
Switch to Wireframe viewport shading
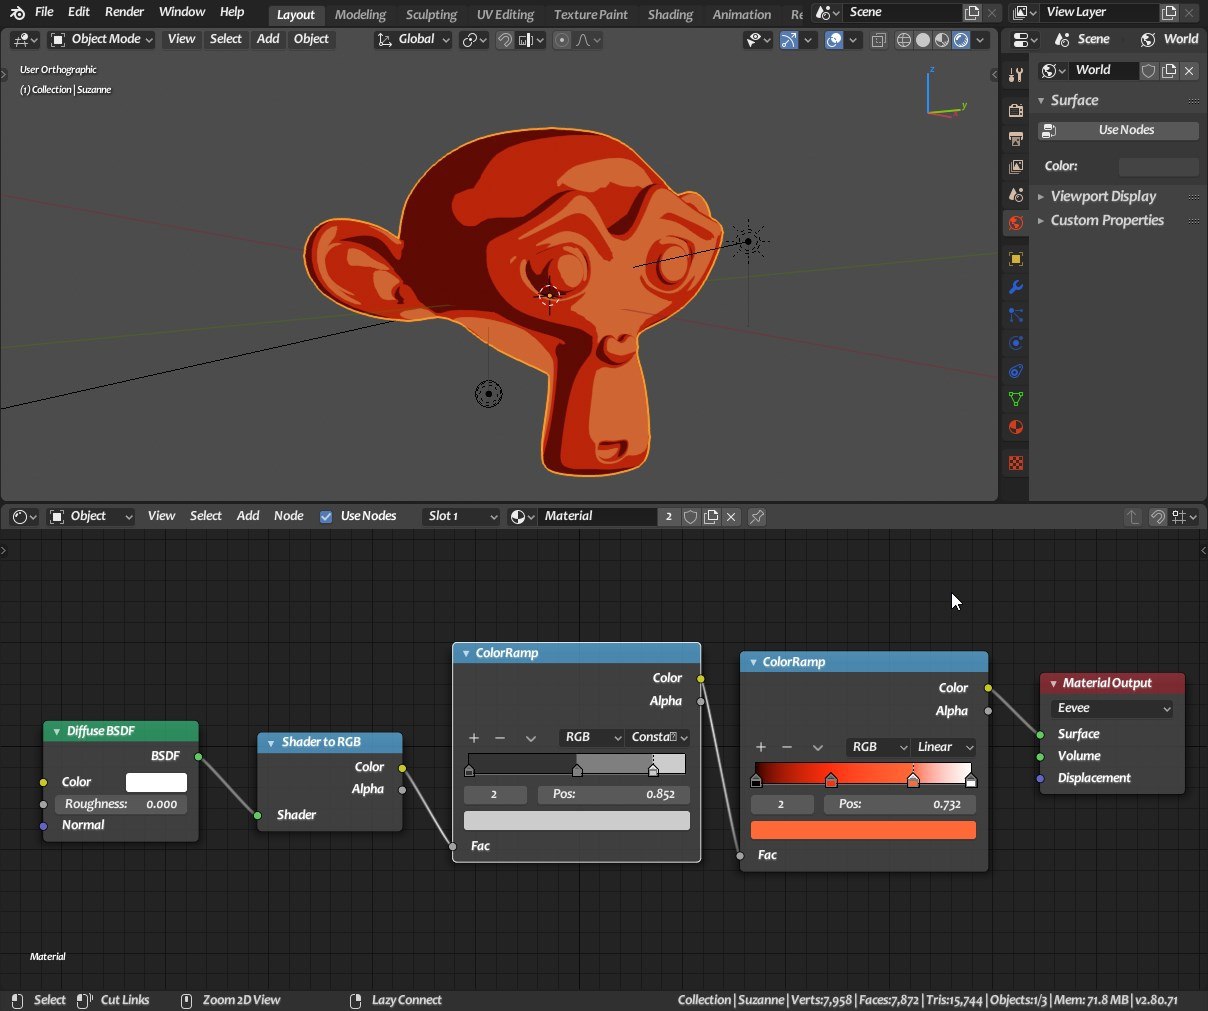tap(904, 40)
